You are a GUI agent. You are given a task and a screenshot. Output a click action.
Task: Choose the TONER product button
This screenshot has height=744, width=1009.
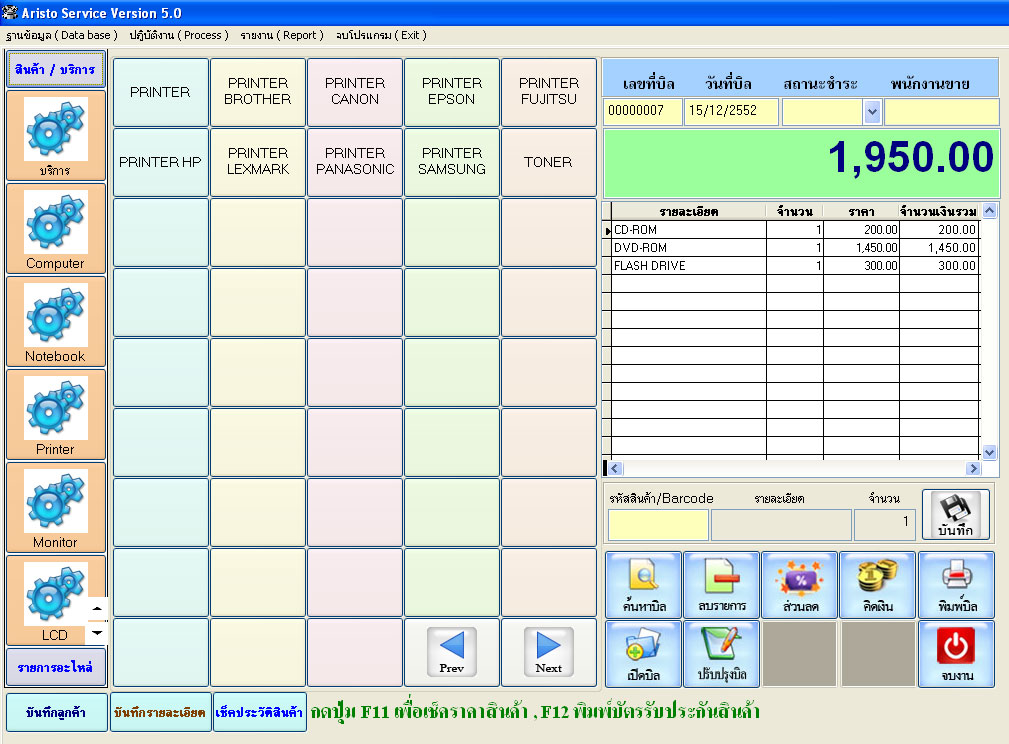point(548,162)
